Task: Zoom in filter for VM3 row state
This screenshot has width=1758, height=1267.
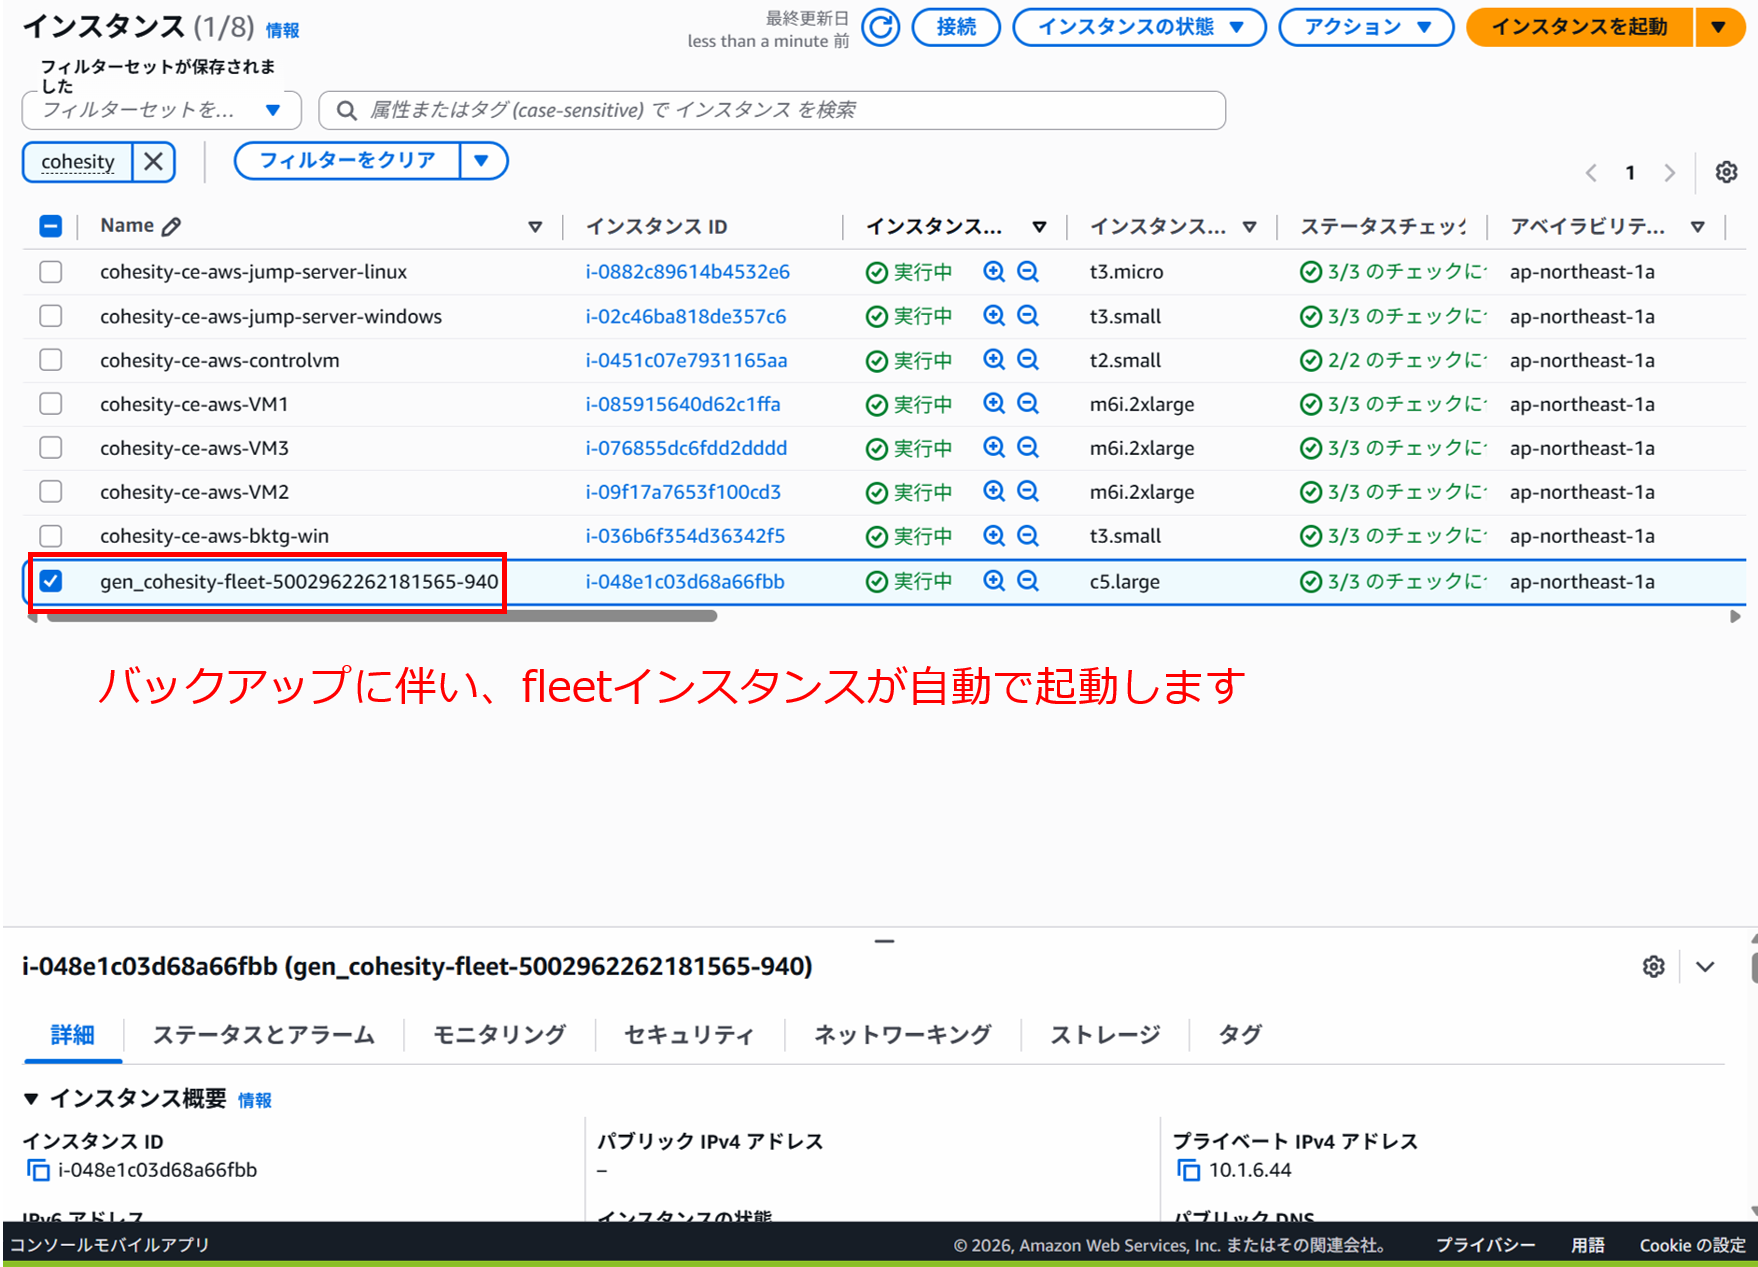Action: coord(994,448)
